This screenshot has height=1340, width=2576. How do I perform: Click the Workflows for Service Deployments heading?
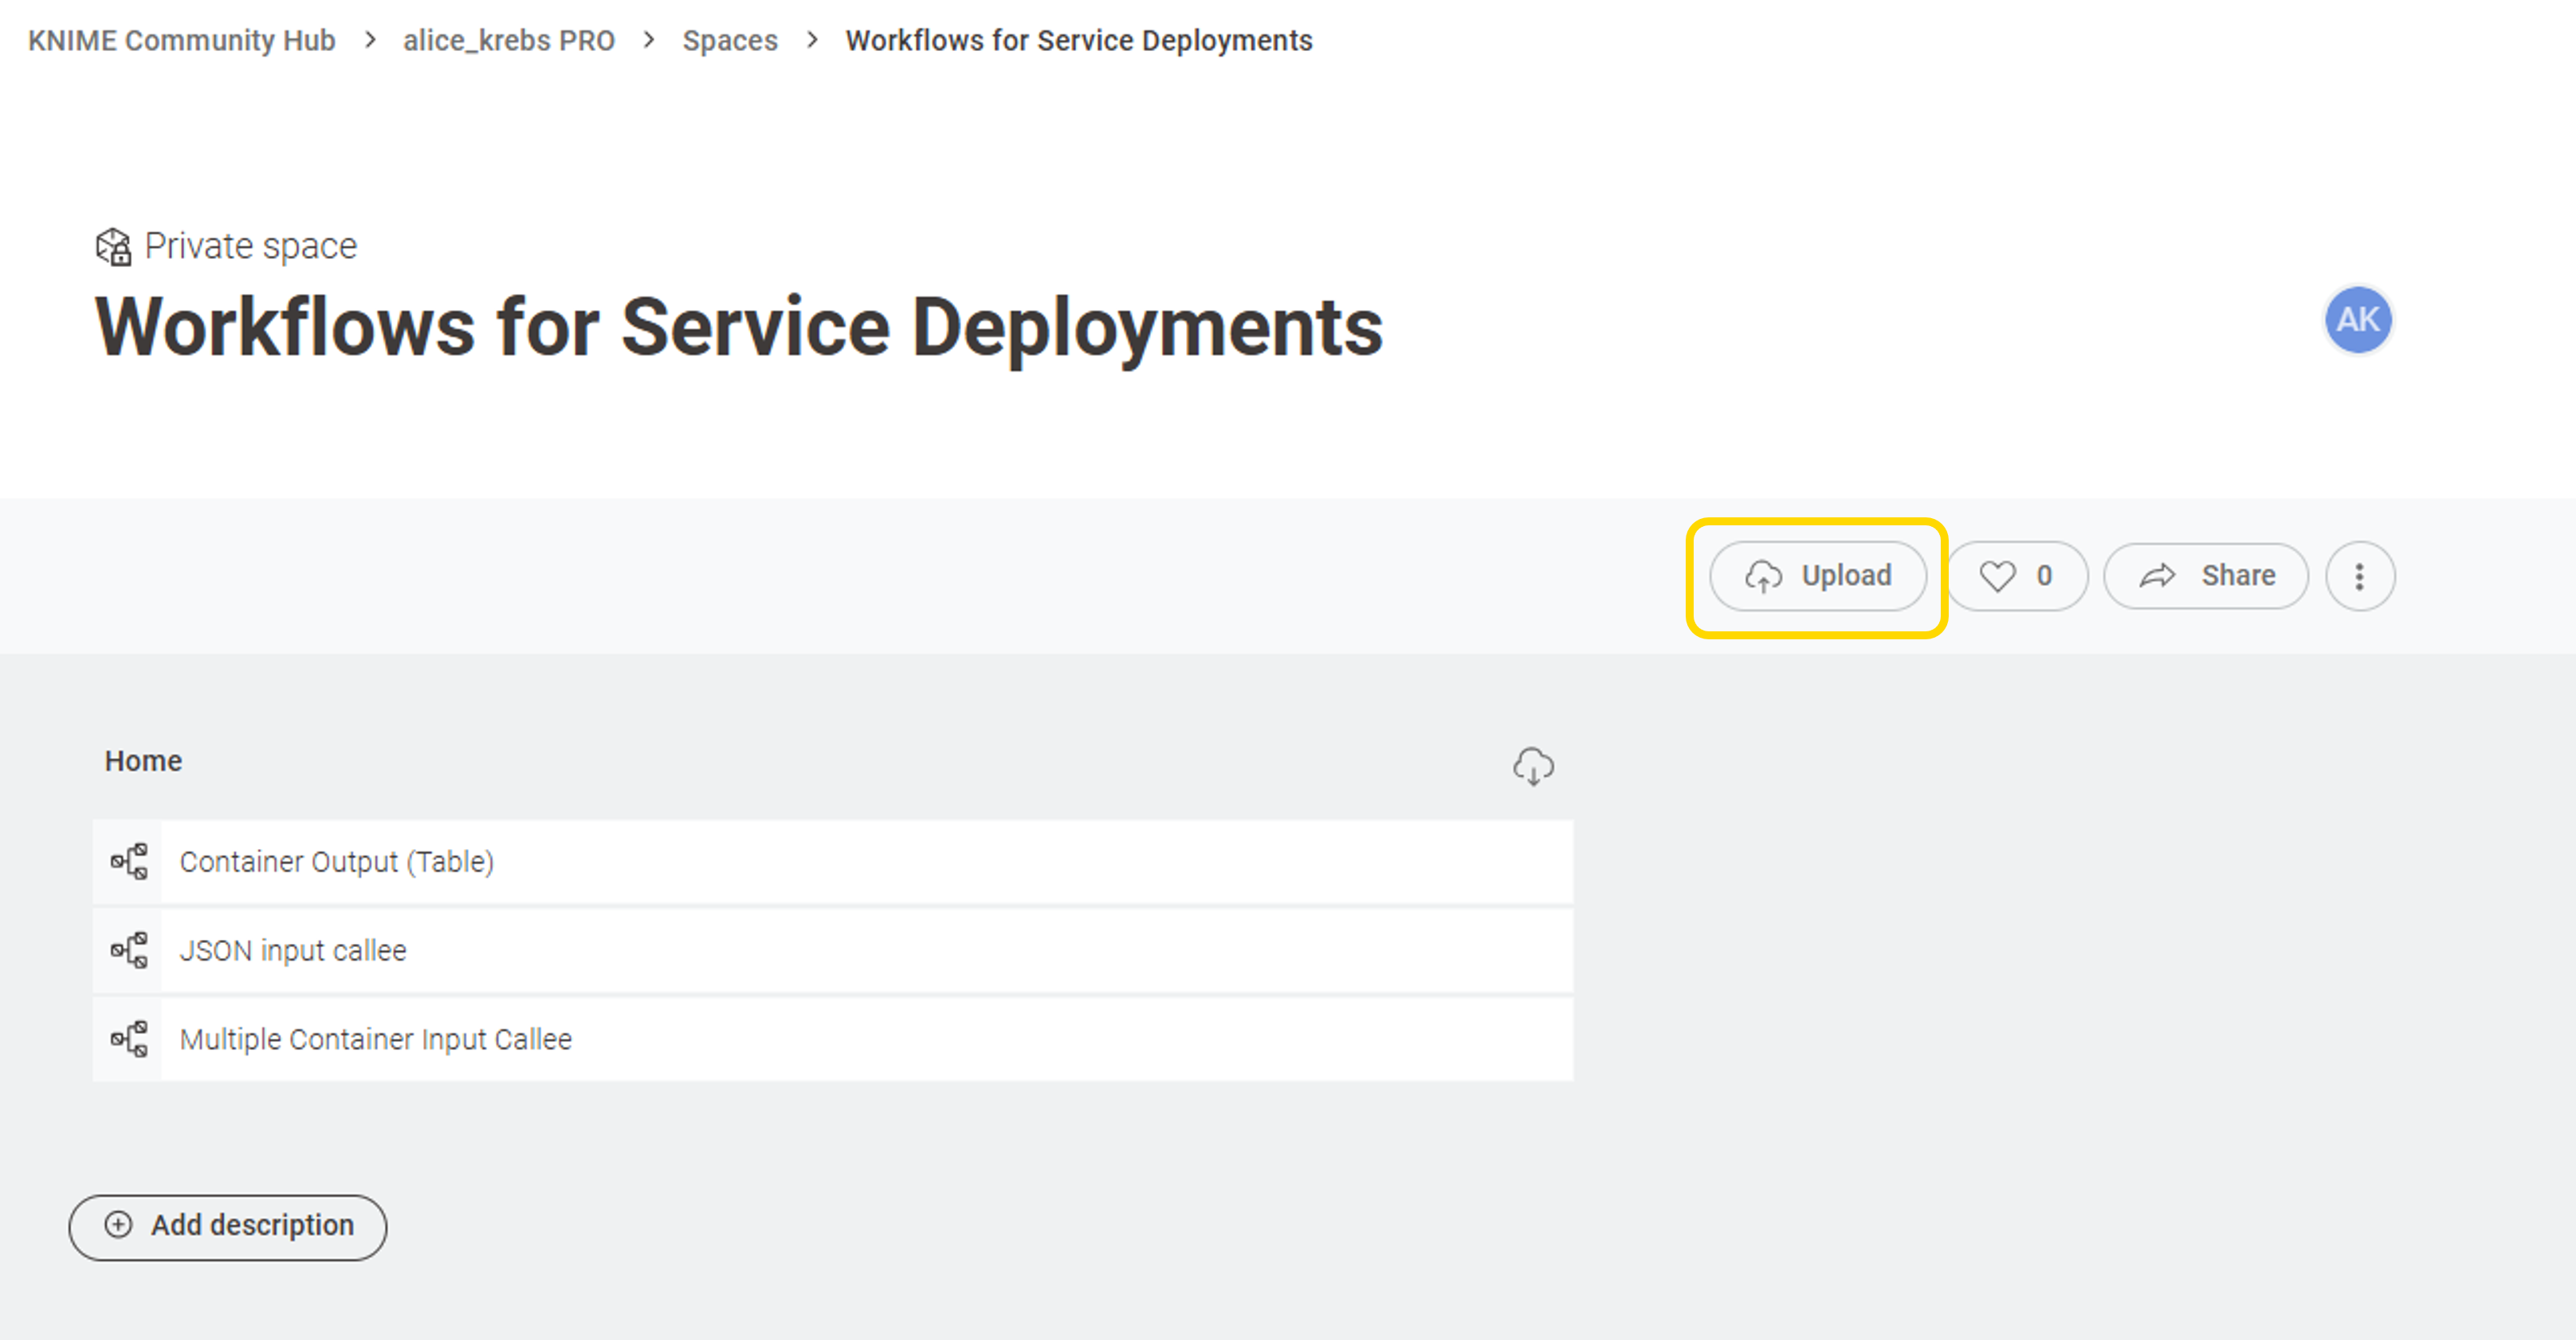click(739, 327)
